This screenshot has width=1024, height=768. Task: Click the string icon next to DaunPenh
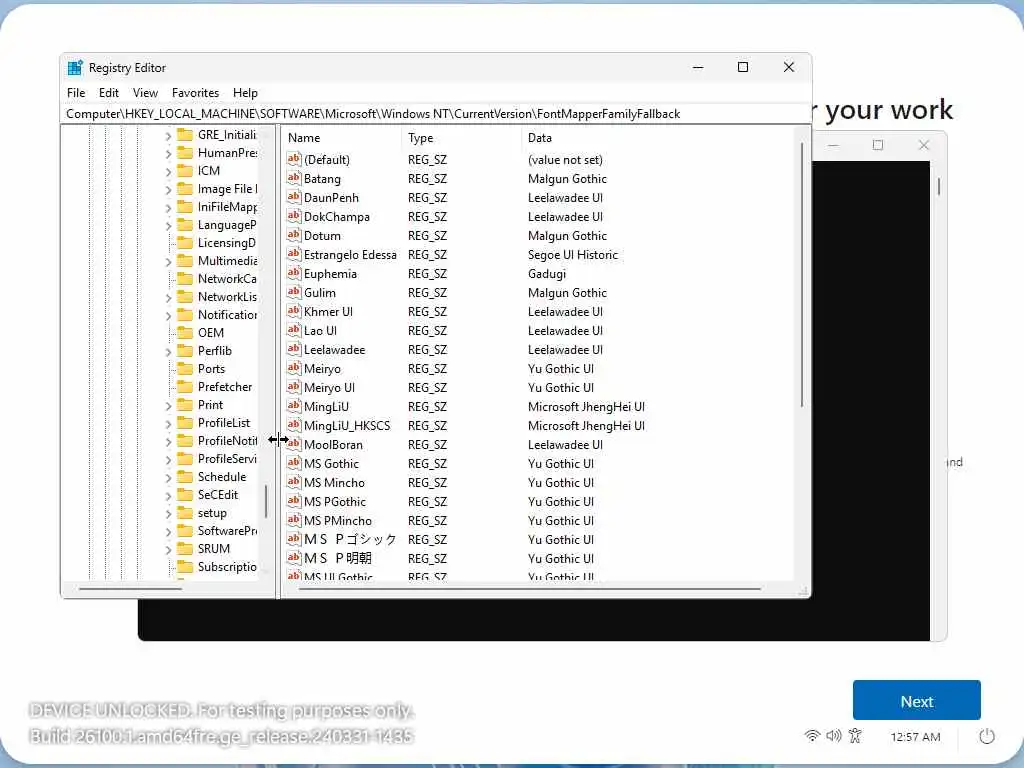pyautogui.click(x=294, y=197)
